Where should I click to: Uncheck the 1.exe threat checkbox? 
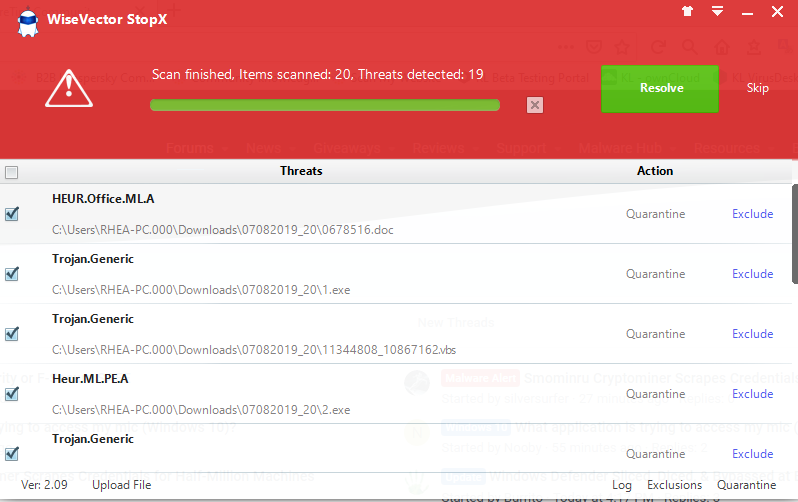(x=11, y=274)
